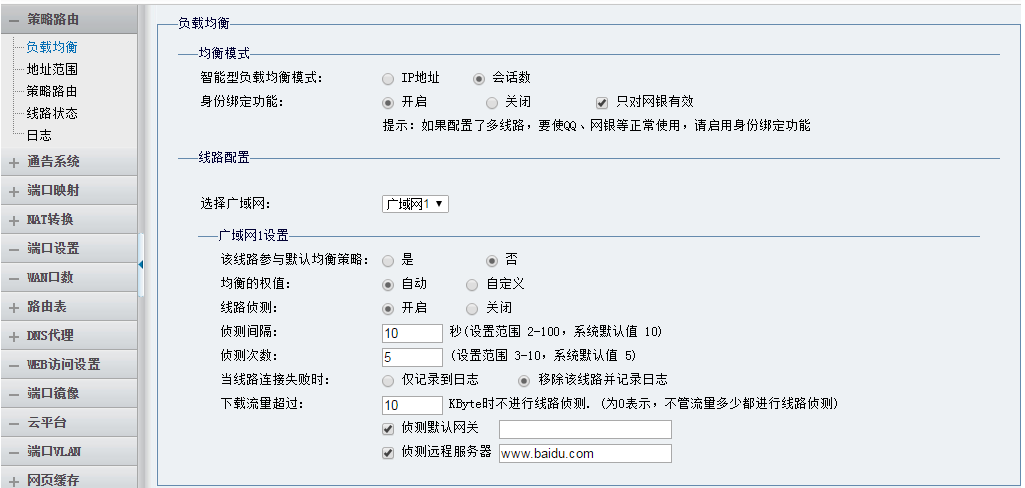Expand the 网页缓存 sidebar section
This screenshot has width=1025, height=488.
69,480
